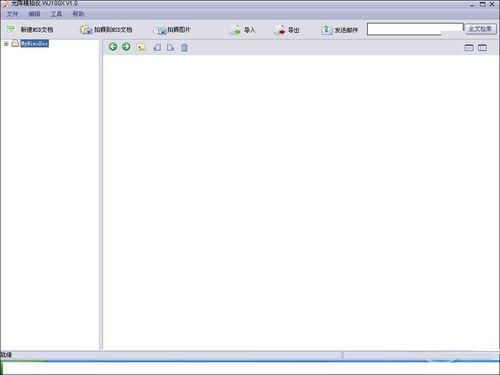Click the green forward arrow icon
The image size is (500, 375).
pos(126,47)
